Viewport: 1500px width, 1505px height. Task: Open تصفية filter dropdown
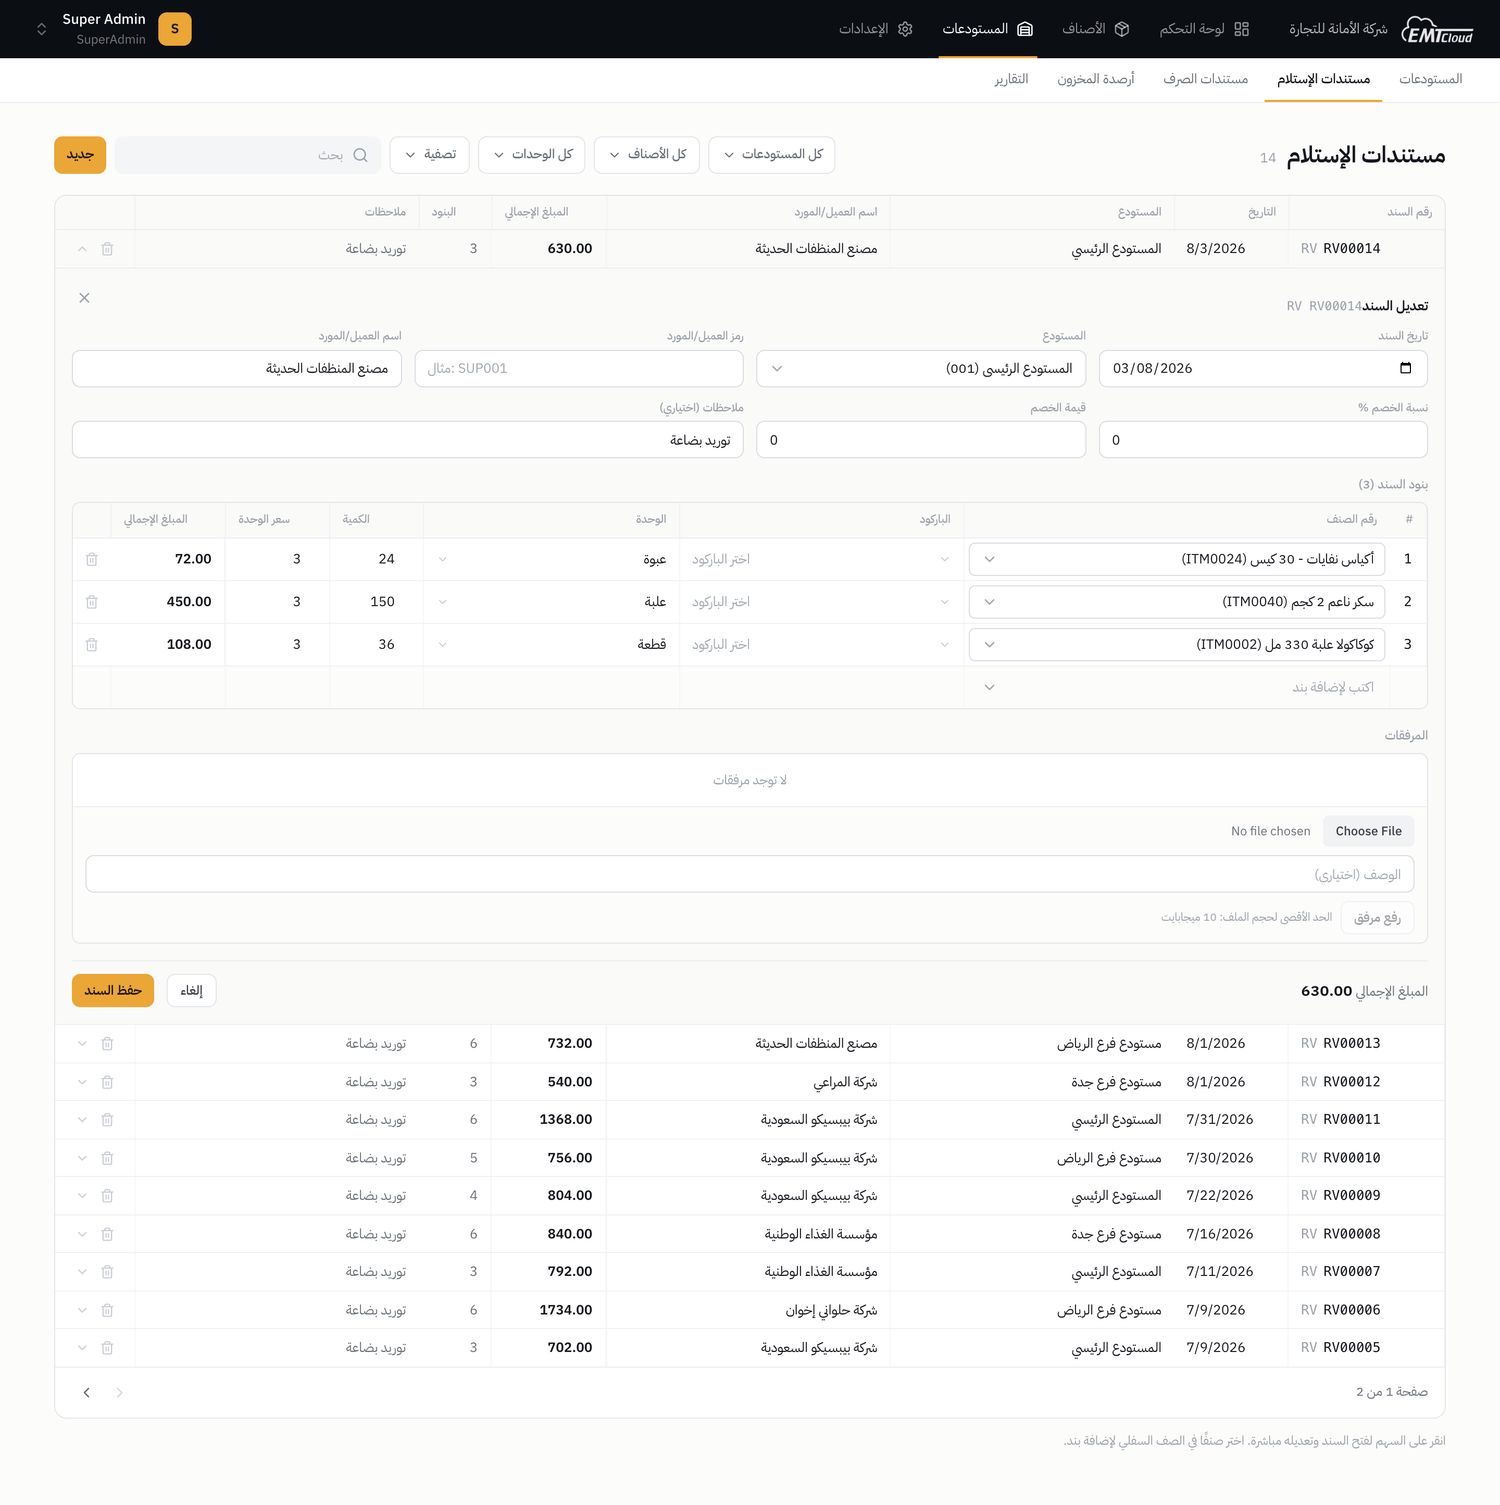click(x=430, y=155)
